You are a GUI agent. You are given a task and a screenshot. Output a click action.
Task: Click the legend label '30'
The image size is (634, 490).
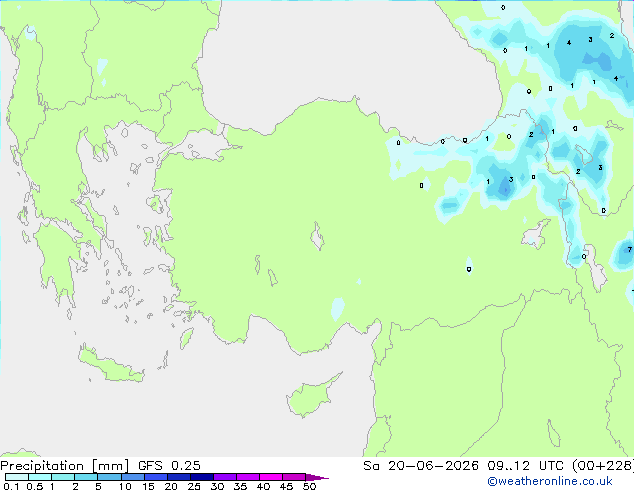pyautogui.click(x=217, y=486)
